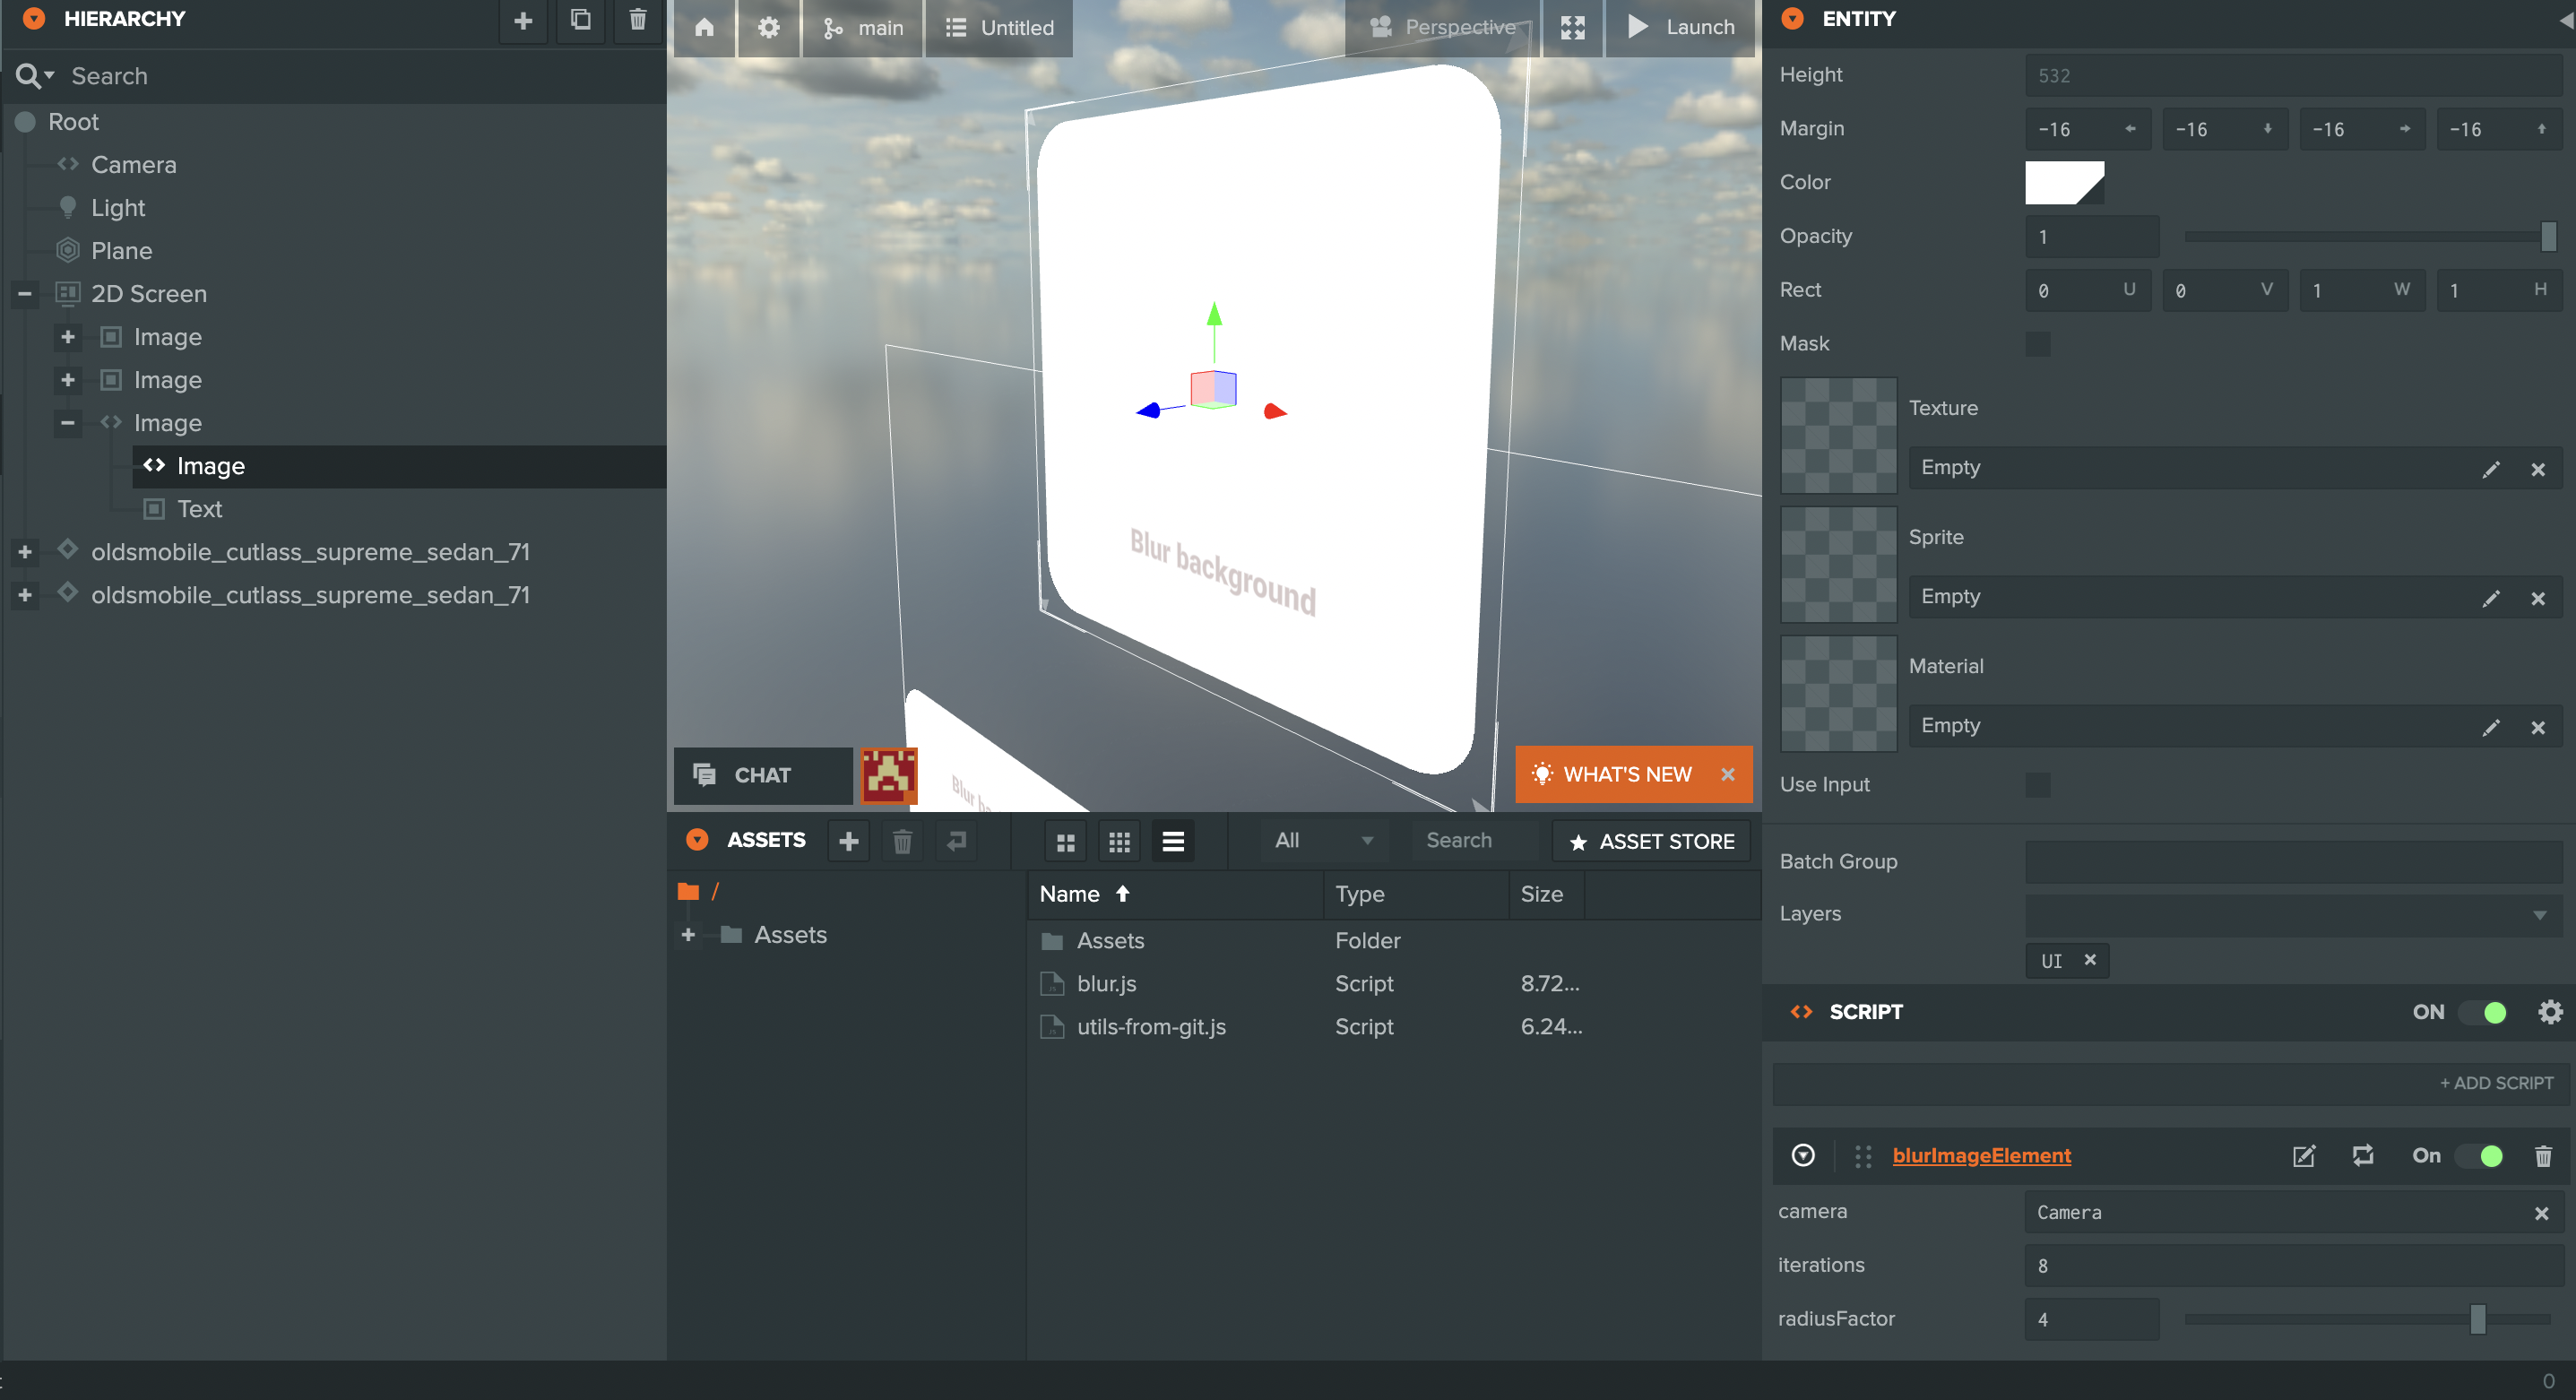Open the Script component settings gear
Viewport: 2576px width, 1400px height.
pyautogui.click(x=2551, y=1011)
